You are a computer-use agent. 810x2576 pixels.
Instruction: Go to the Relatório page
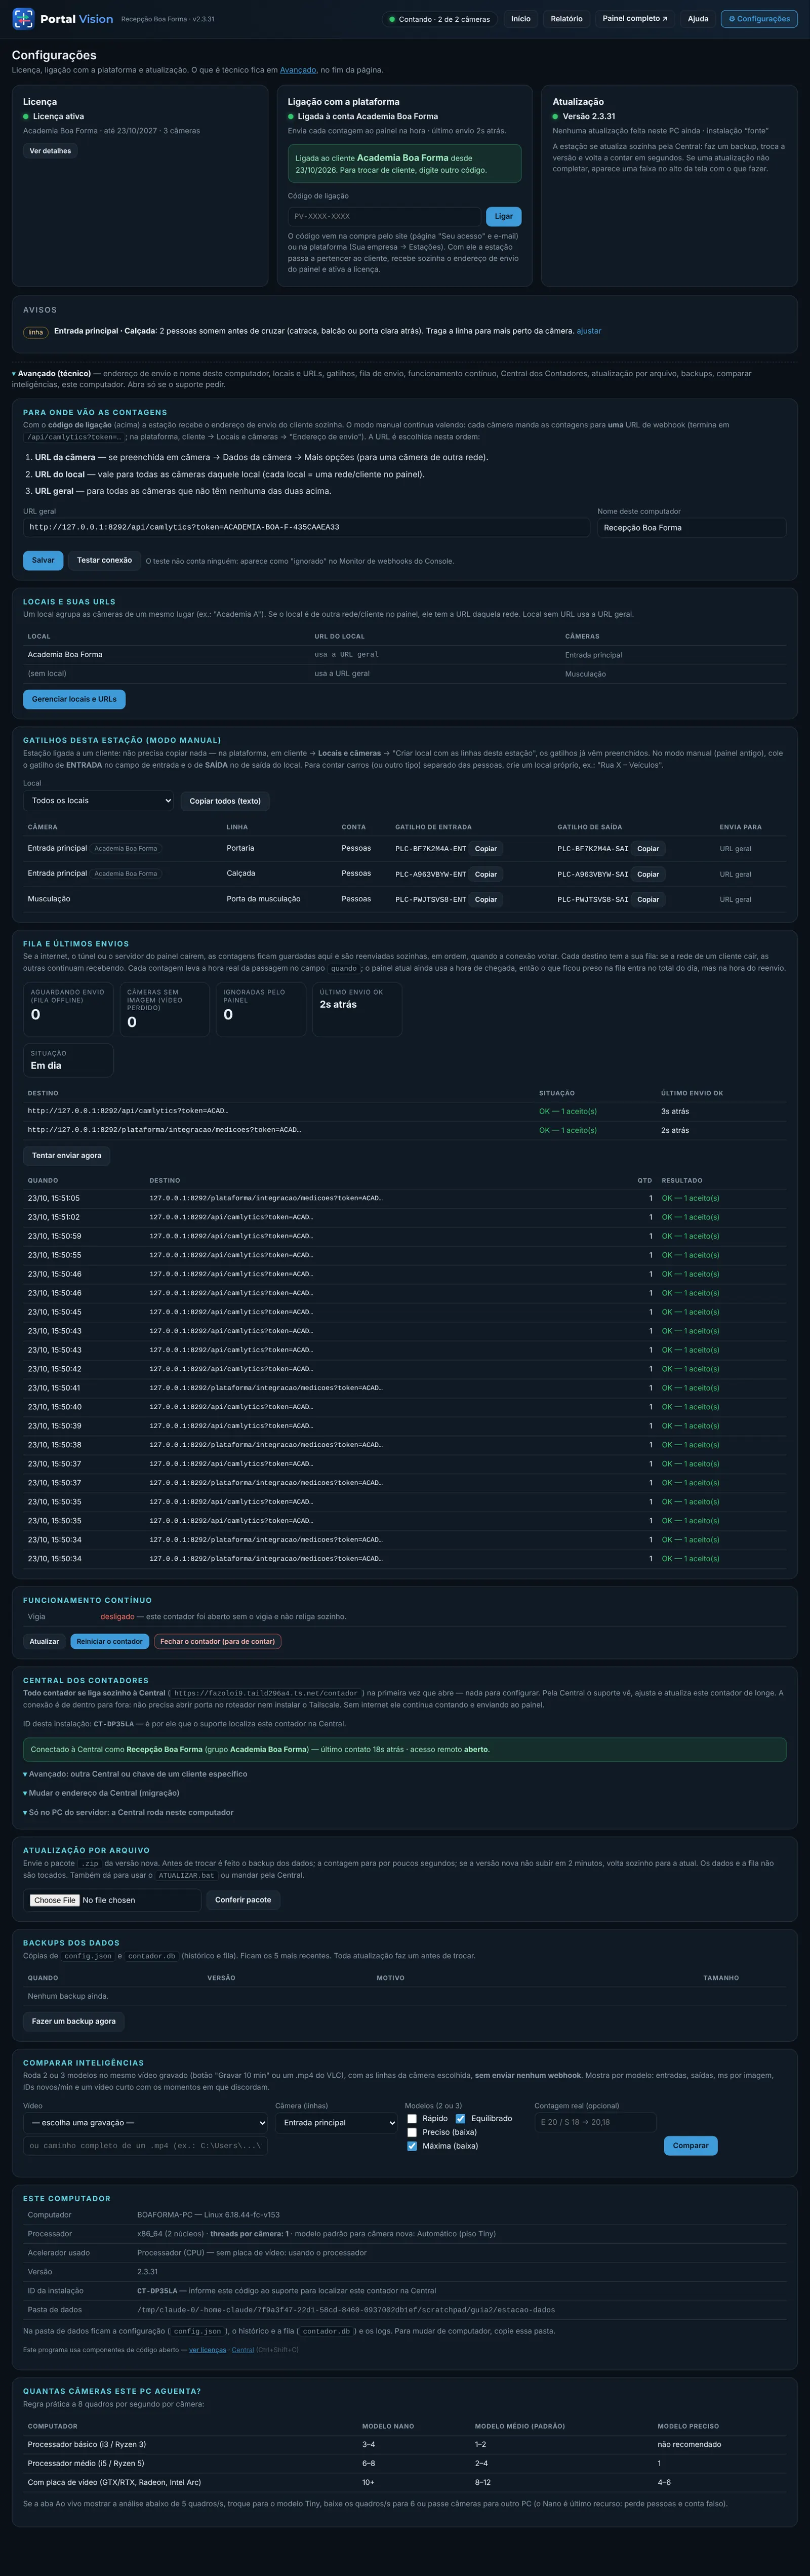click(x=566, y=19)
